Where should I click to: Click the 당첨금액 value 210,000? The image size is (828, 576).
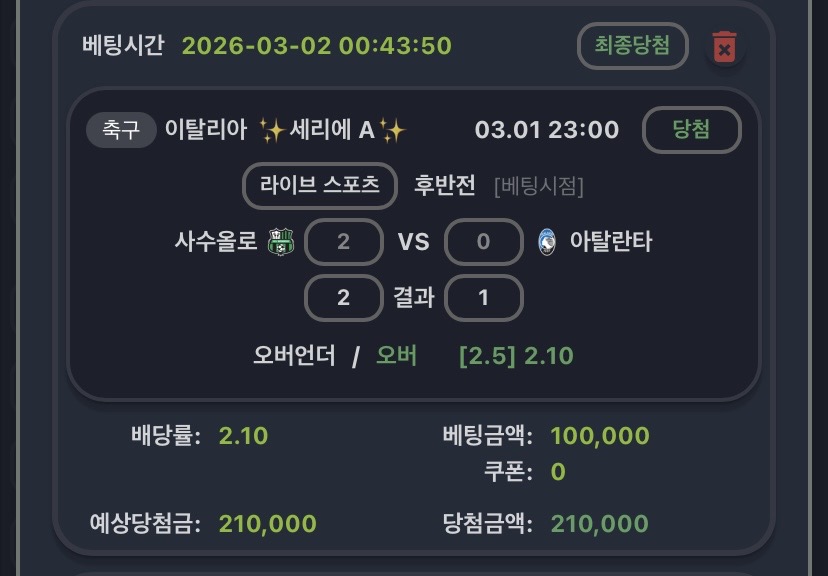point(599,523)
